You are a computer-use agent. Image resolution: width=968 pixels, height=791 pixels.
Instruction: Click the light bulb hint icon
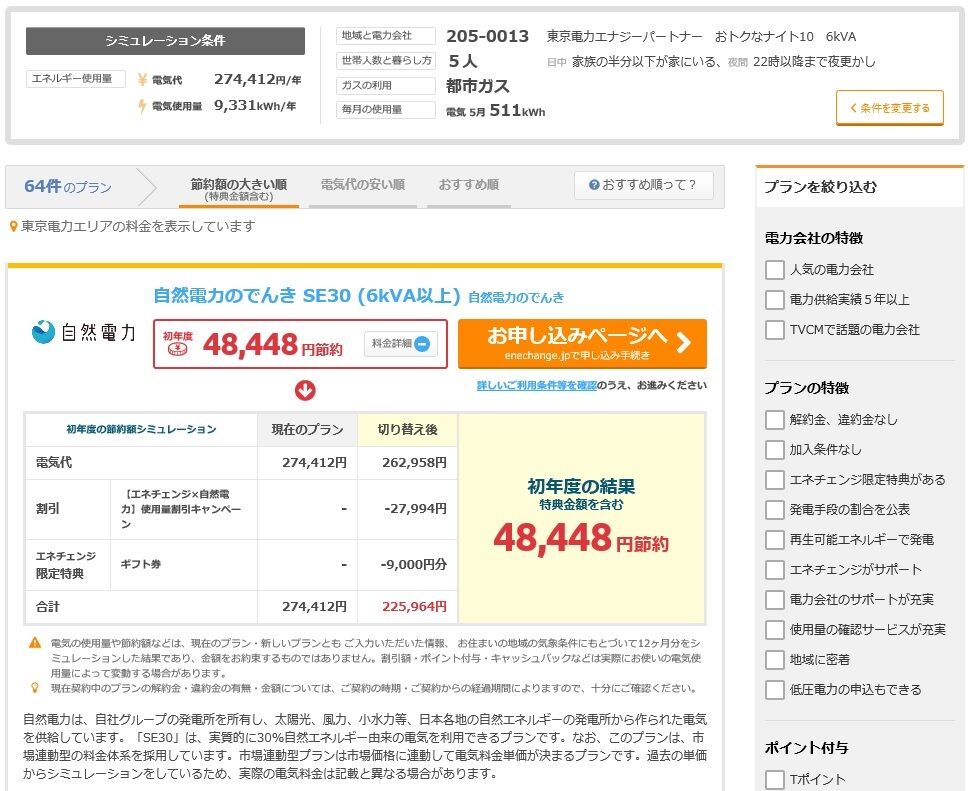[x=35, y=687]
